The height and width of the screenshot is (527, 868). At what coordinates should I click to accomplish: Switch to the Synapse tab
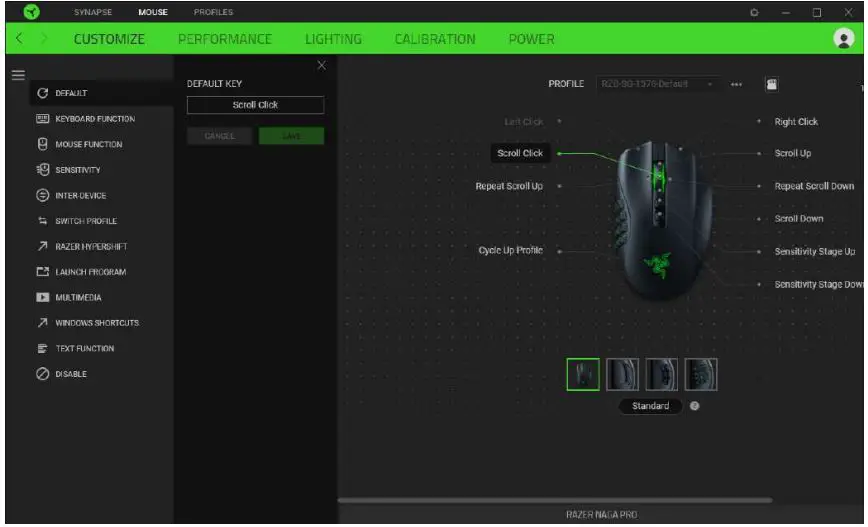(x=93, y=12)
